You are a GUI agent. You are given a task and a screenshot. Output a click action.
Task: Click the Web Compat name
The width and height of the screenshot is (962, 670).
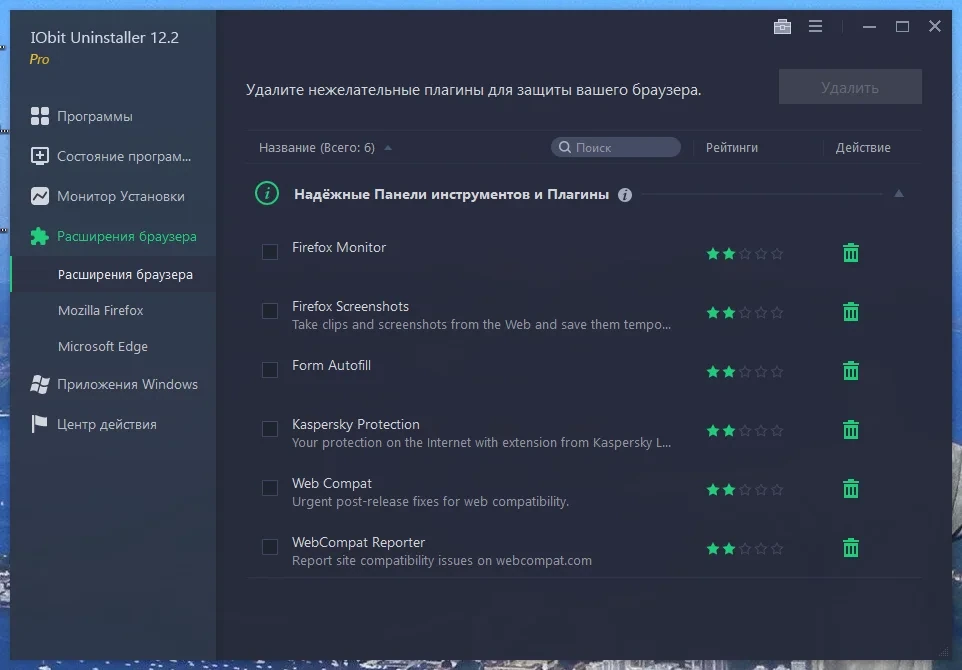(x=332, y=483)
